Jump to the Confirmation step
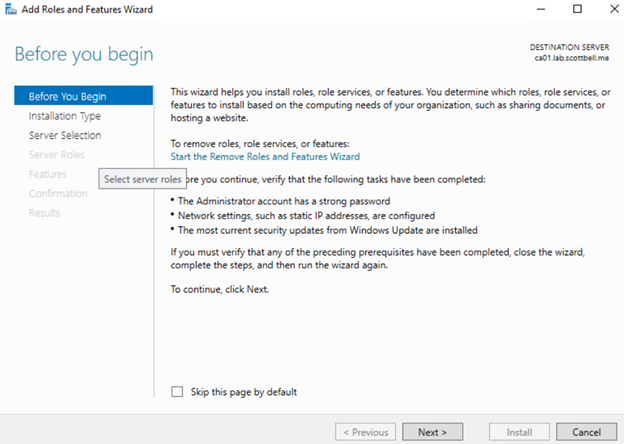This screenshot has height=444, width=624. 58,193
